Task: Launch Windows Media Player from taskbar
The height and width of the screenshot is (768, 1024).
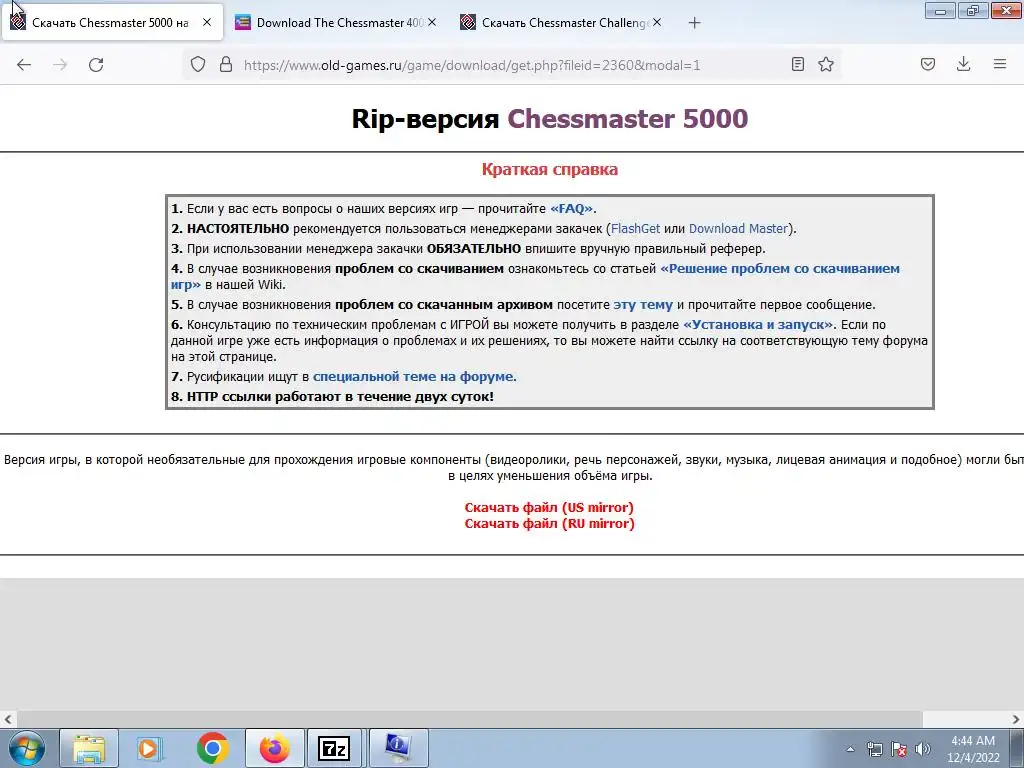Action: click(150, 748)
